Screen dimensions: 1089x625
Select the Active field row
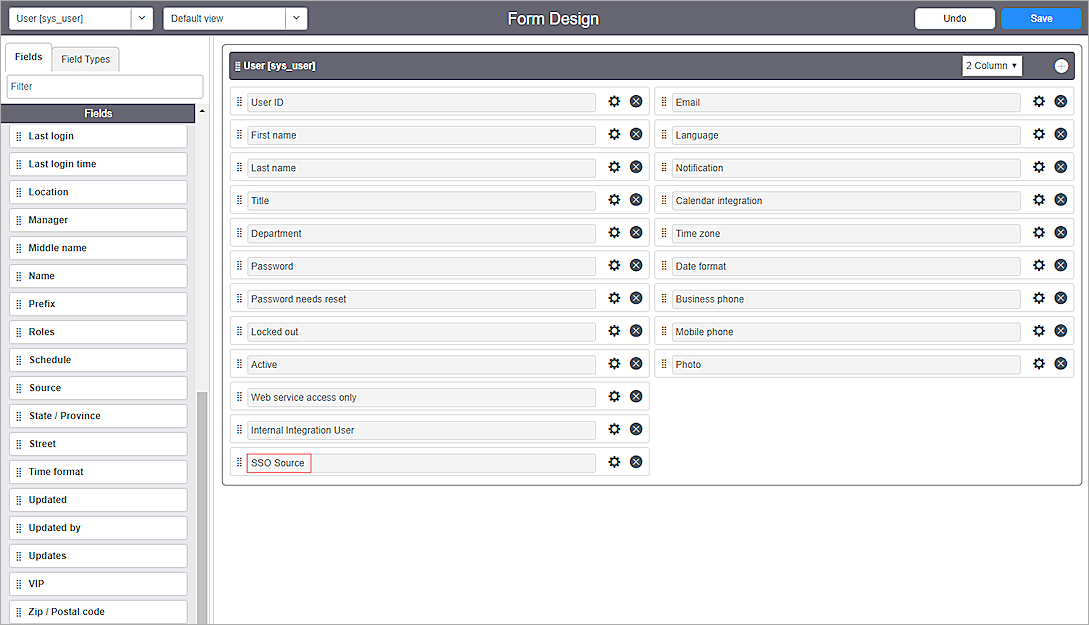tap(420, 364)
